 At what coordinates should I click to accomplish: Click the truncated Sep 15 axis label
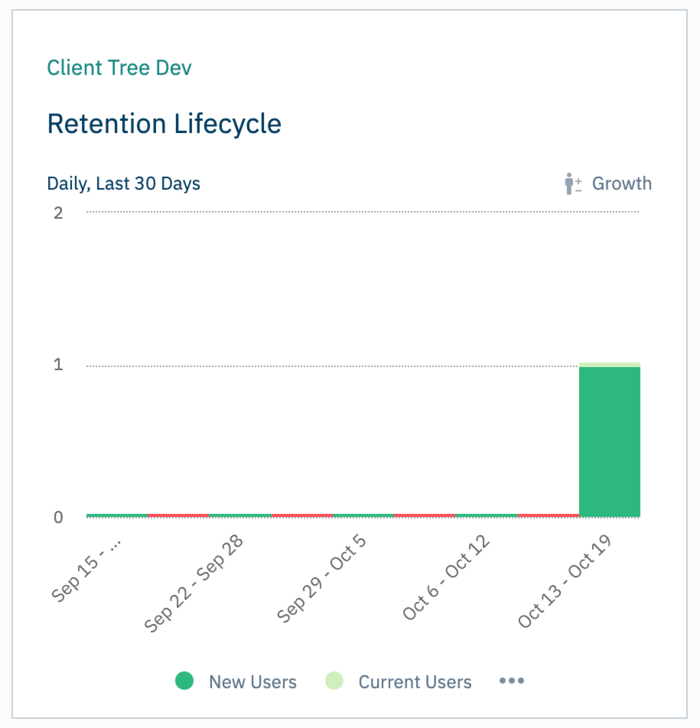coord(88,567)
